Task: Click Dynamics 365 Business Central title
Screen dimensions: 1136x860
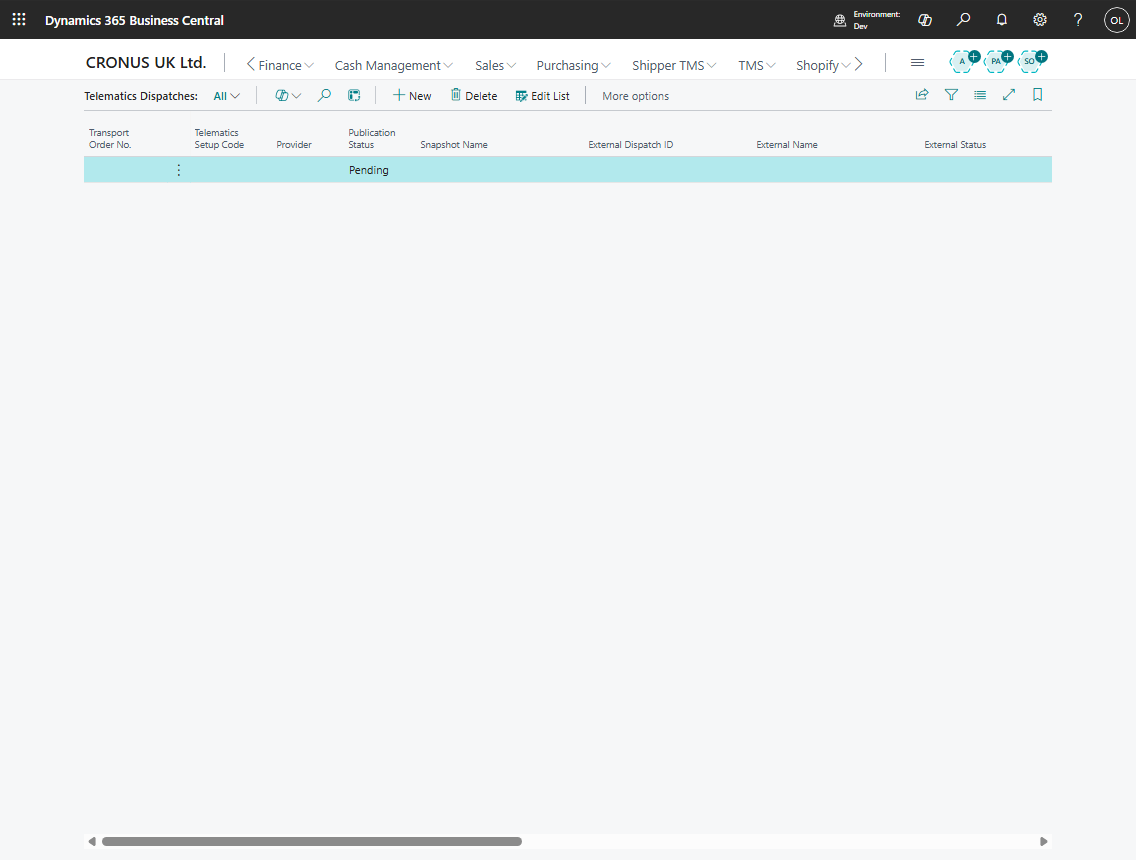Action: pyautogui.click(x=134, y=20)
